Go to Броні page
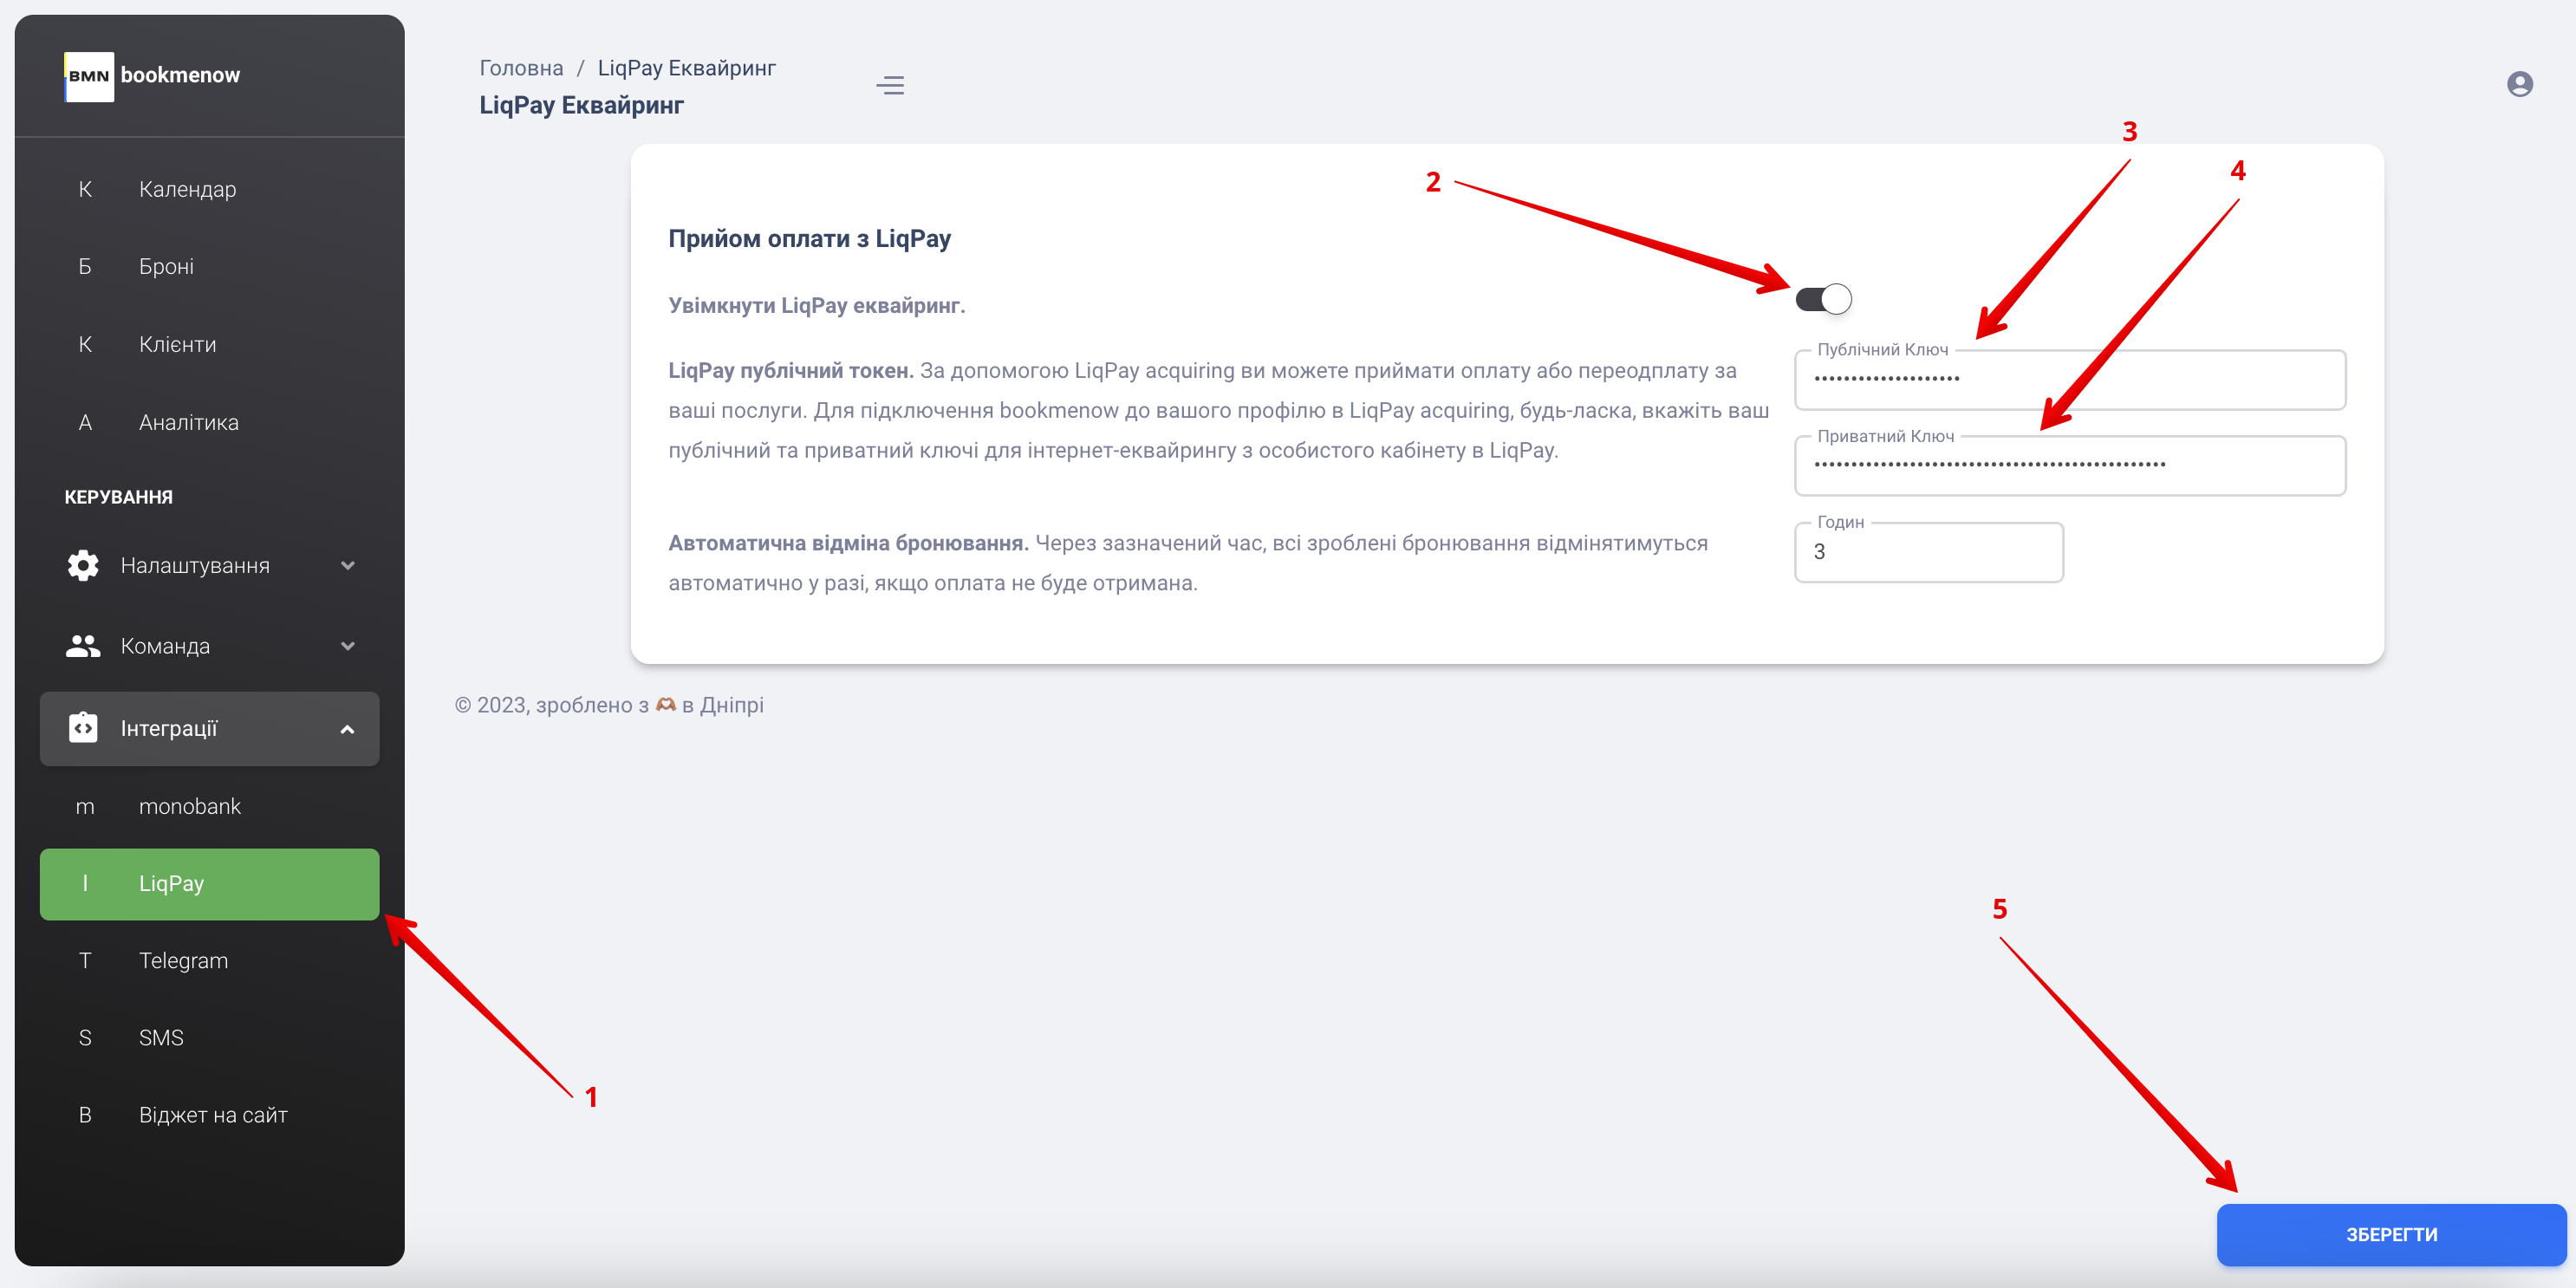 click(166, 266)
